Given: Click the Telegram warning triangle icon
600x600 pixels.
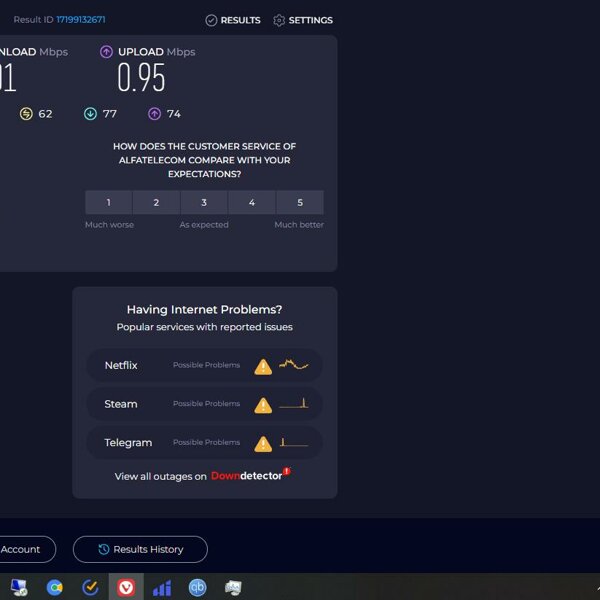Looking at the screenshot, I should [263, 444].
